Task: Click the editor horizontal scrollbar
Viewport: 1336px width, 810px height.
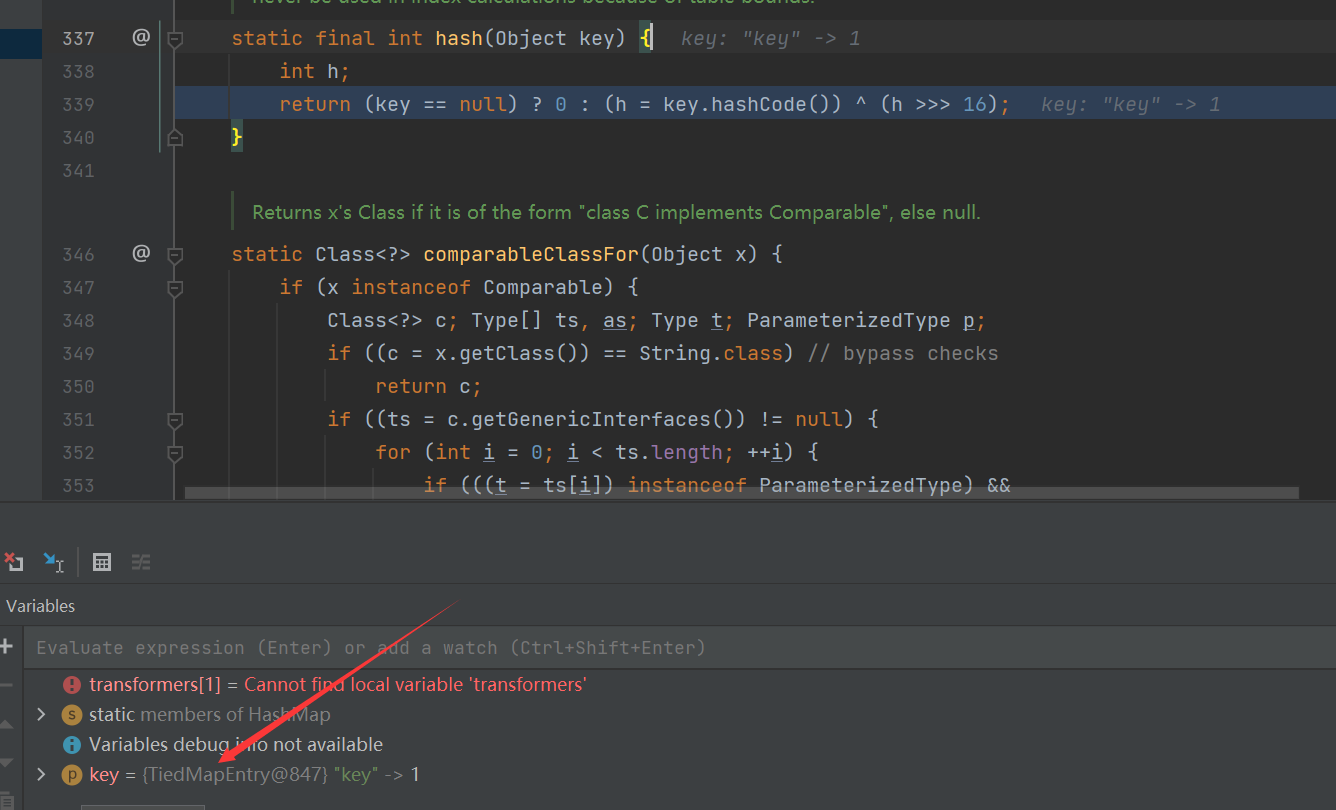Action: pyautogui.click(x=740, y=493)
